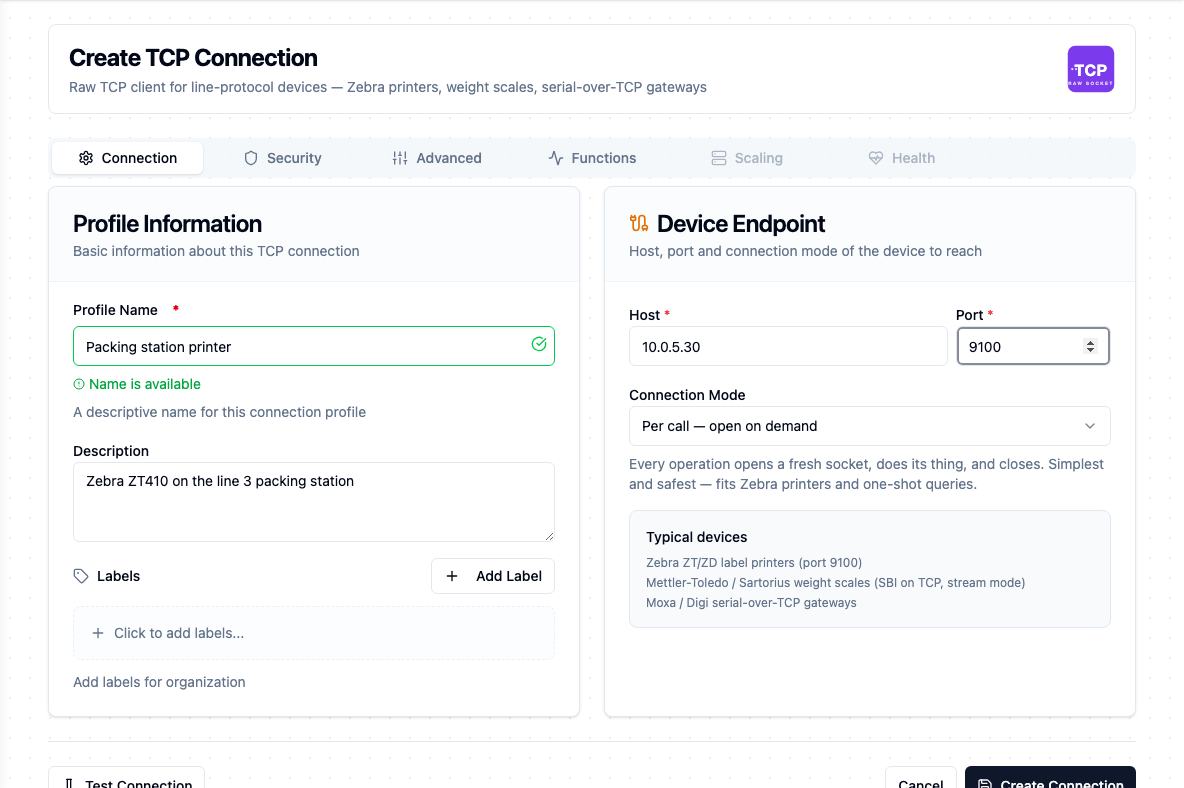Switch to the Security tab

click(283, 158)
